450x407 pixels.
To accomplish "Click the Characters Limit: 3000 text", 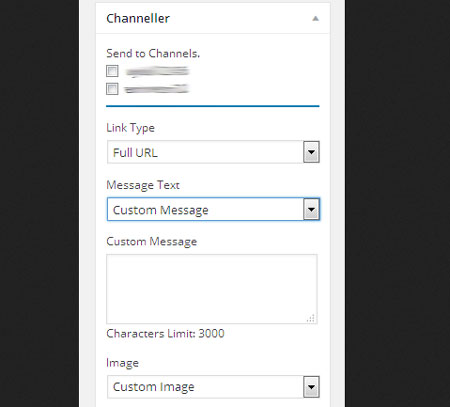I will coord(165,334).
